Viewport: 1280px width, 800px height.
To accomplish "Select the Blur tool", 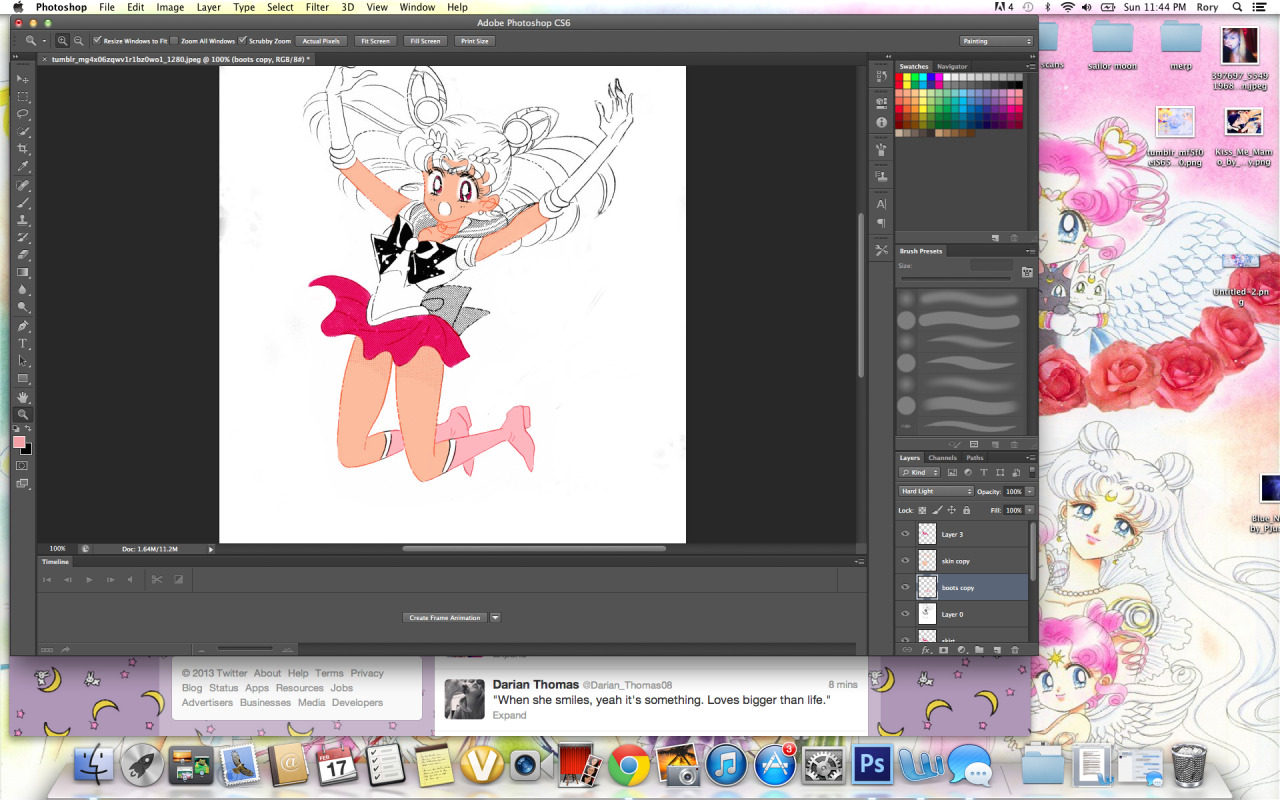I will point(23,290).
